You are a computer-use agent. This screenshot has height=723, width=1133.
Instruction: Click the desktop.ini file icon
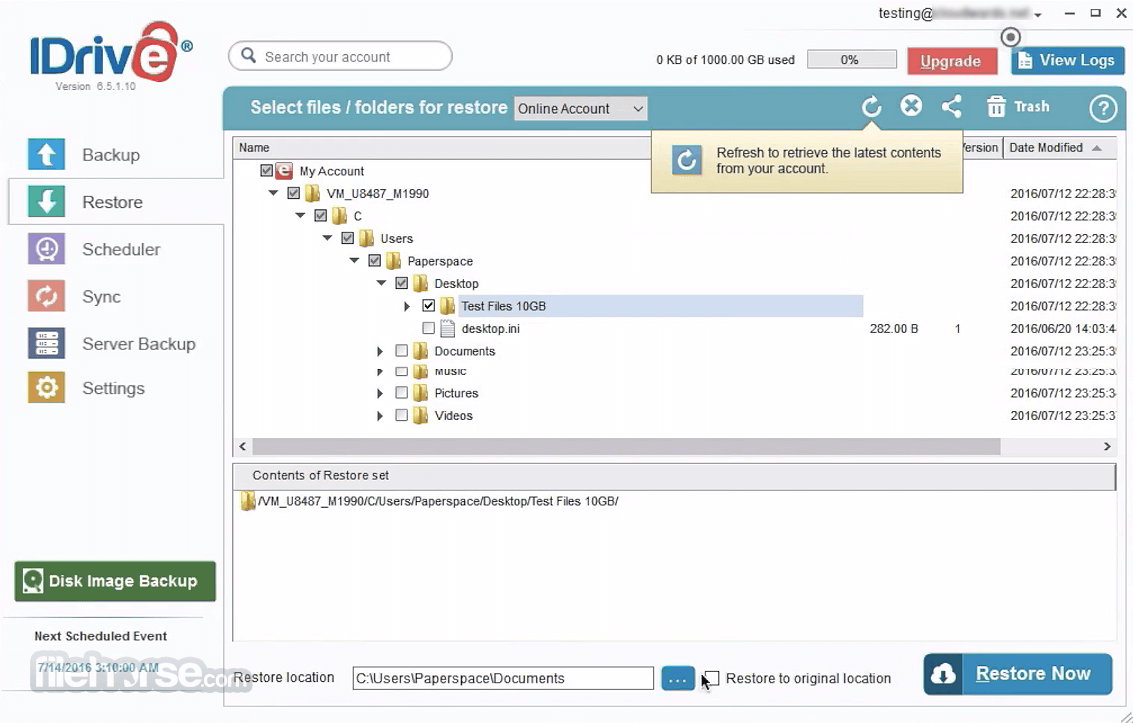coord(447,329)
